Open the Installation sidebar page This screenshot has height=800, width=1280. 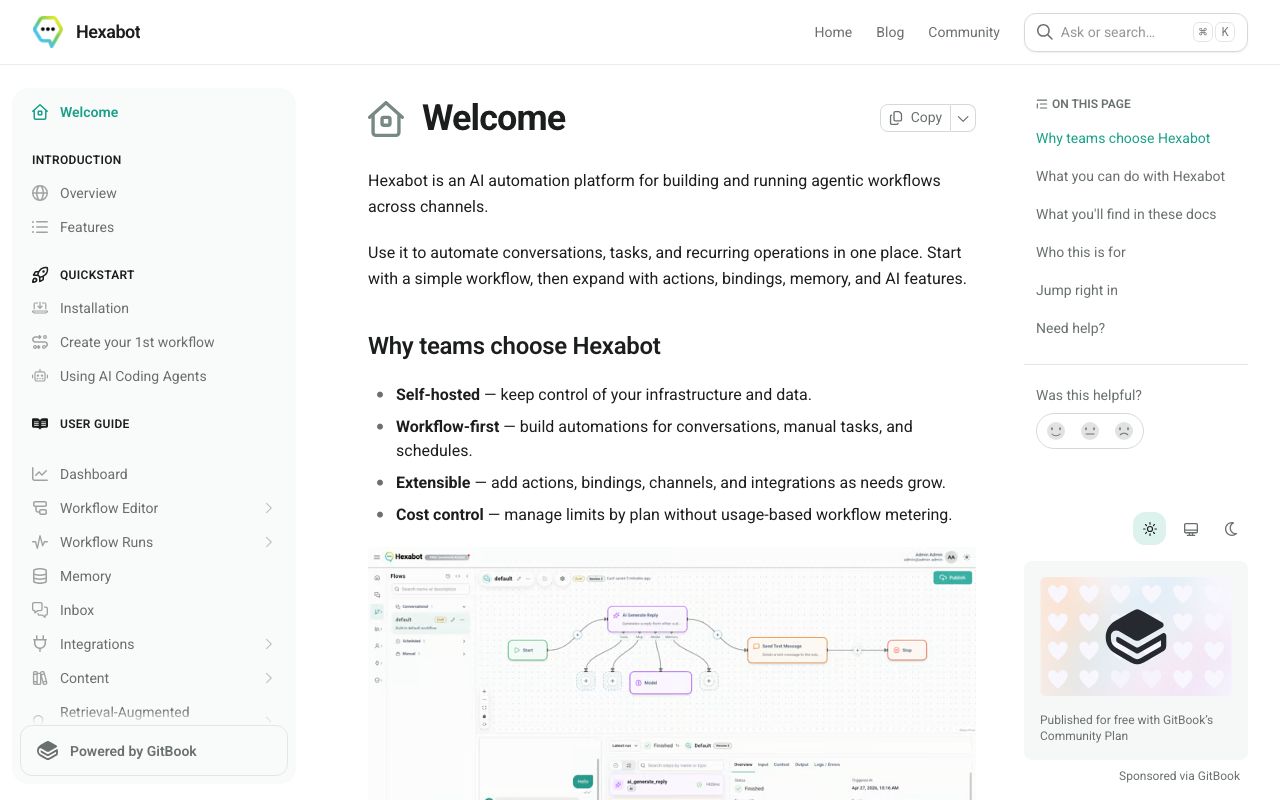click(154, 308)
